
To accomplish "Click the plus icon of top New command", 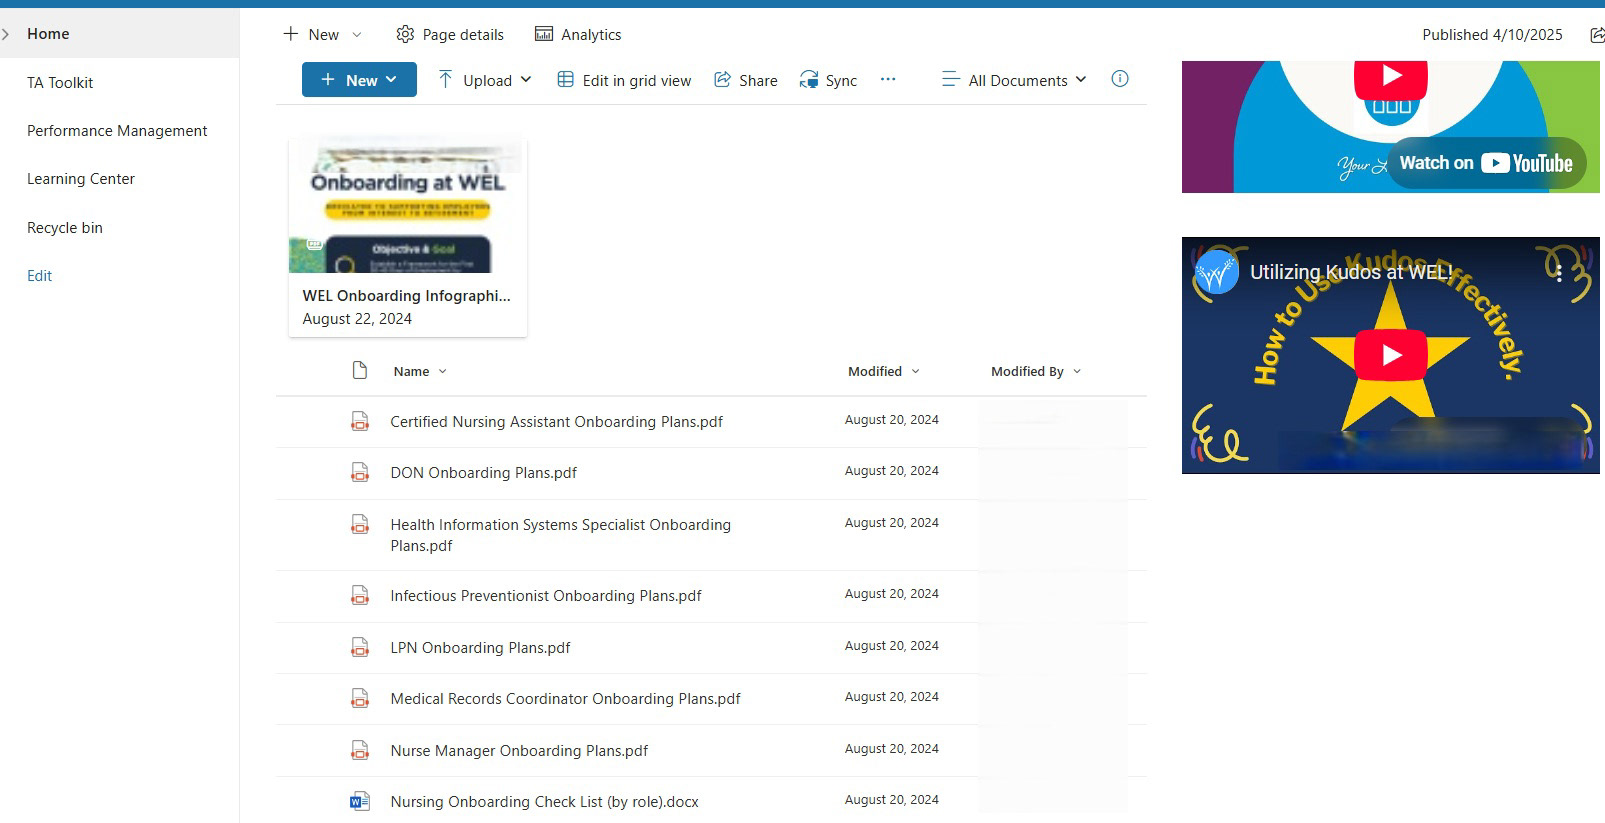I will pos(291,34).
